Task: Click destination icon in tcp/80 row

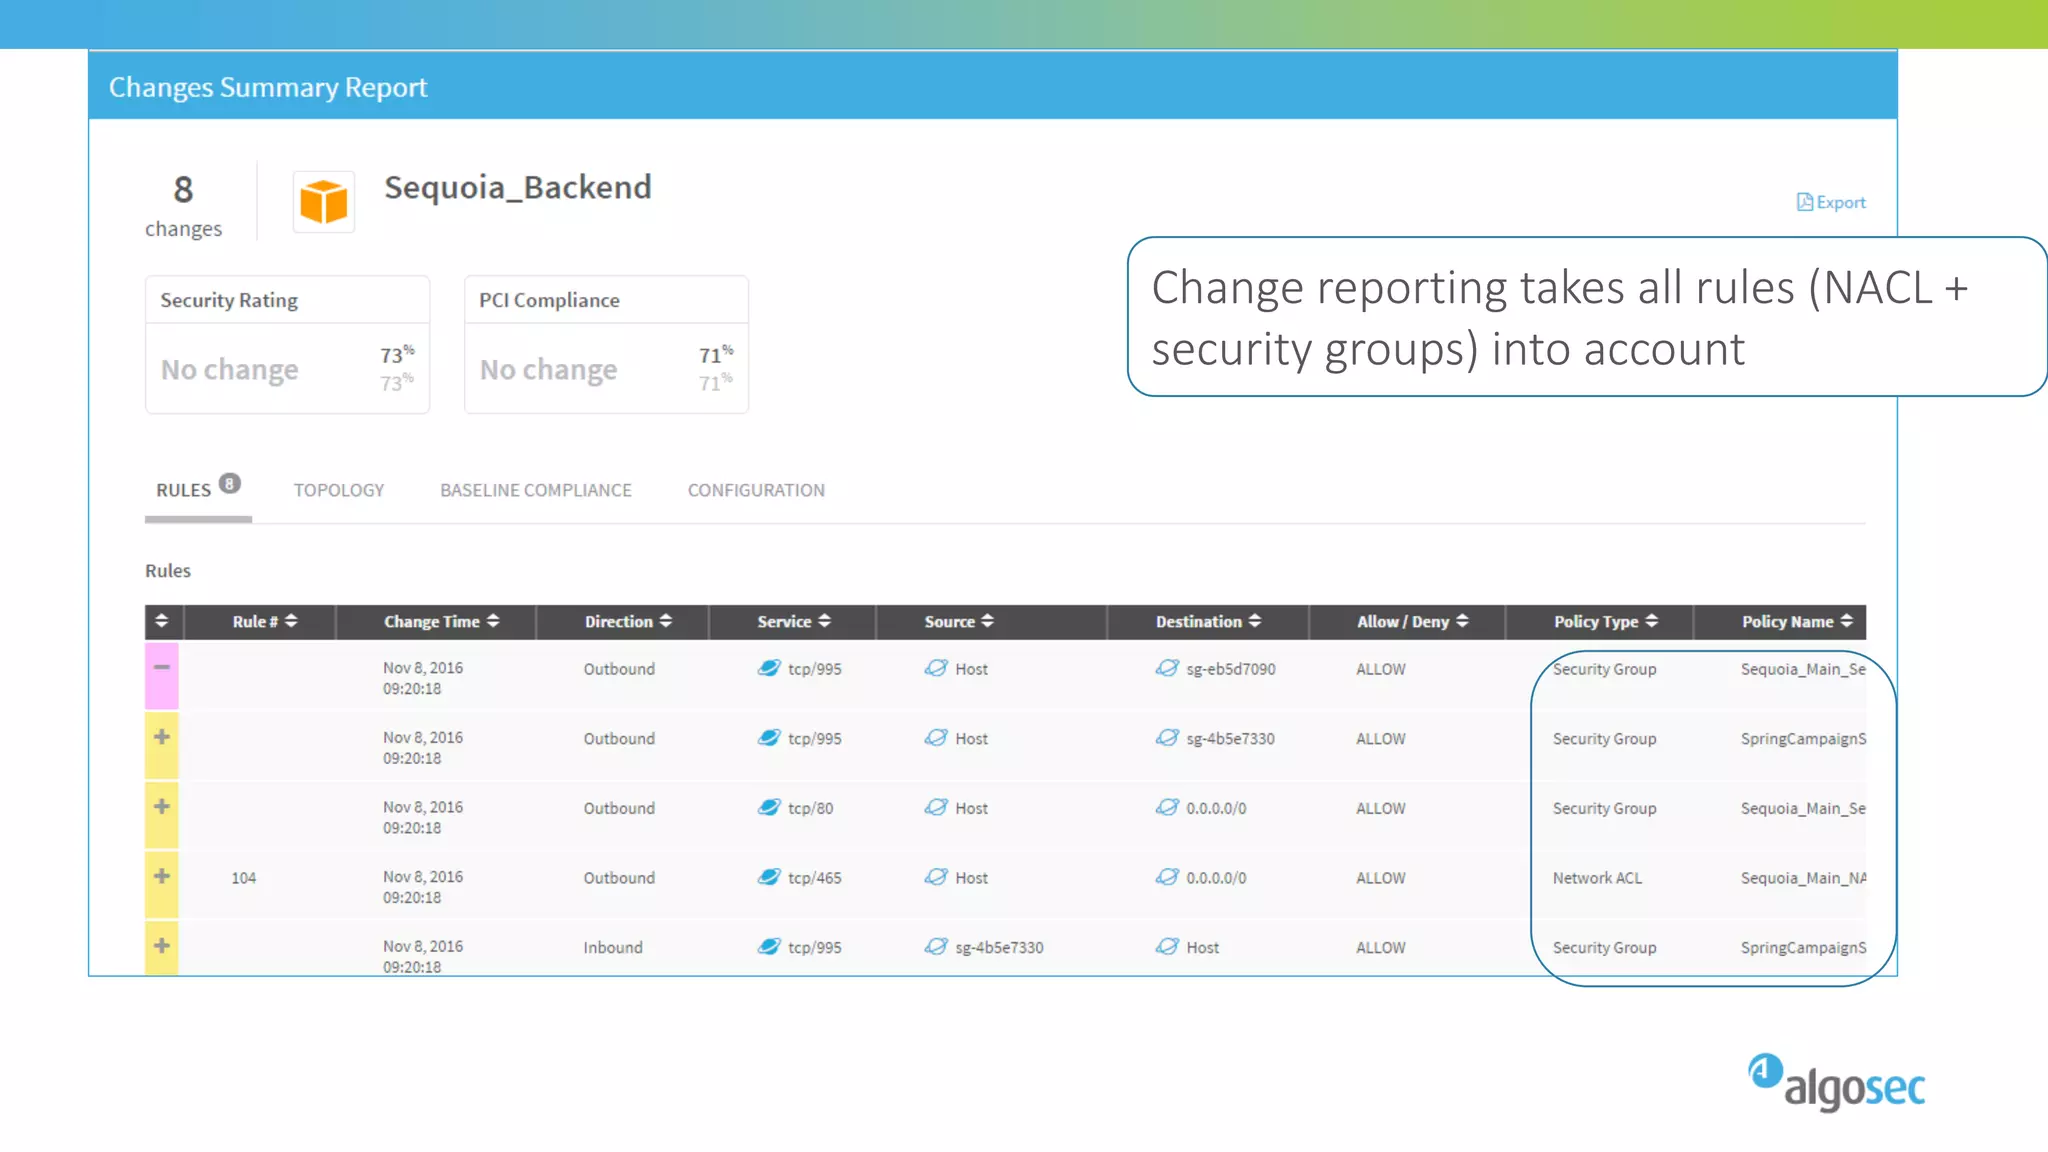Action: [x=1167, y=807]
